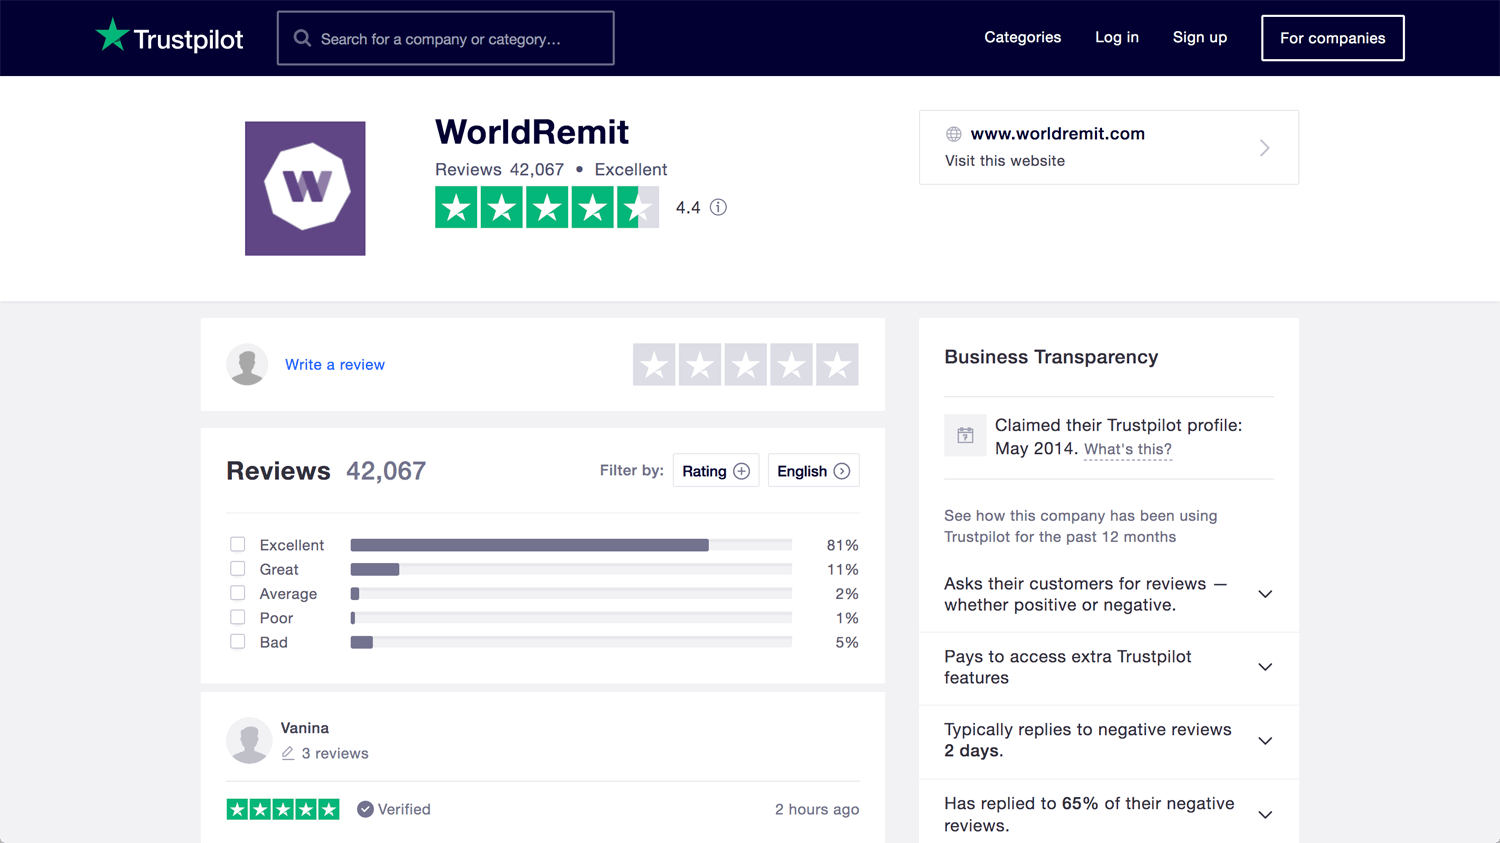Click the Average 2% rating bar
1500x843 pixels.
pyautogui.click(x=571, y=593)
